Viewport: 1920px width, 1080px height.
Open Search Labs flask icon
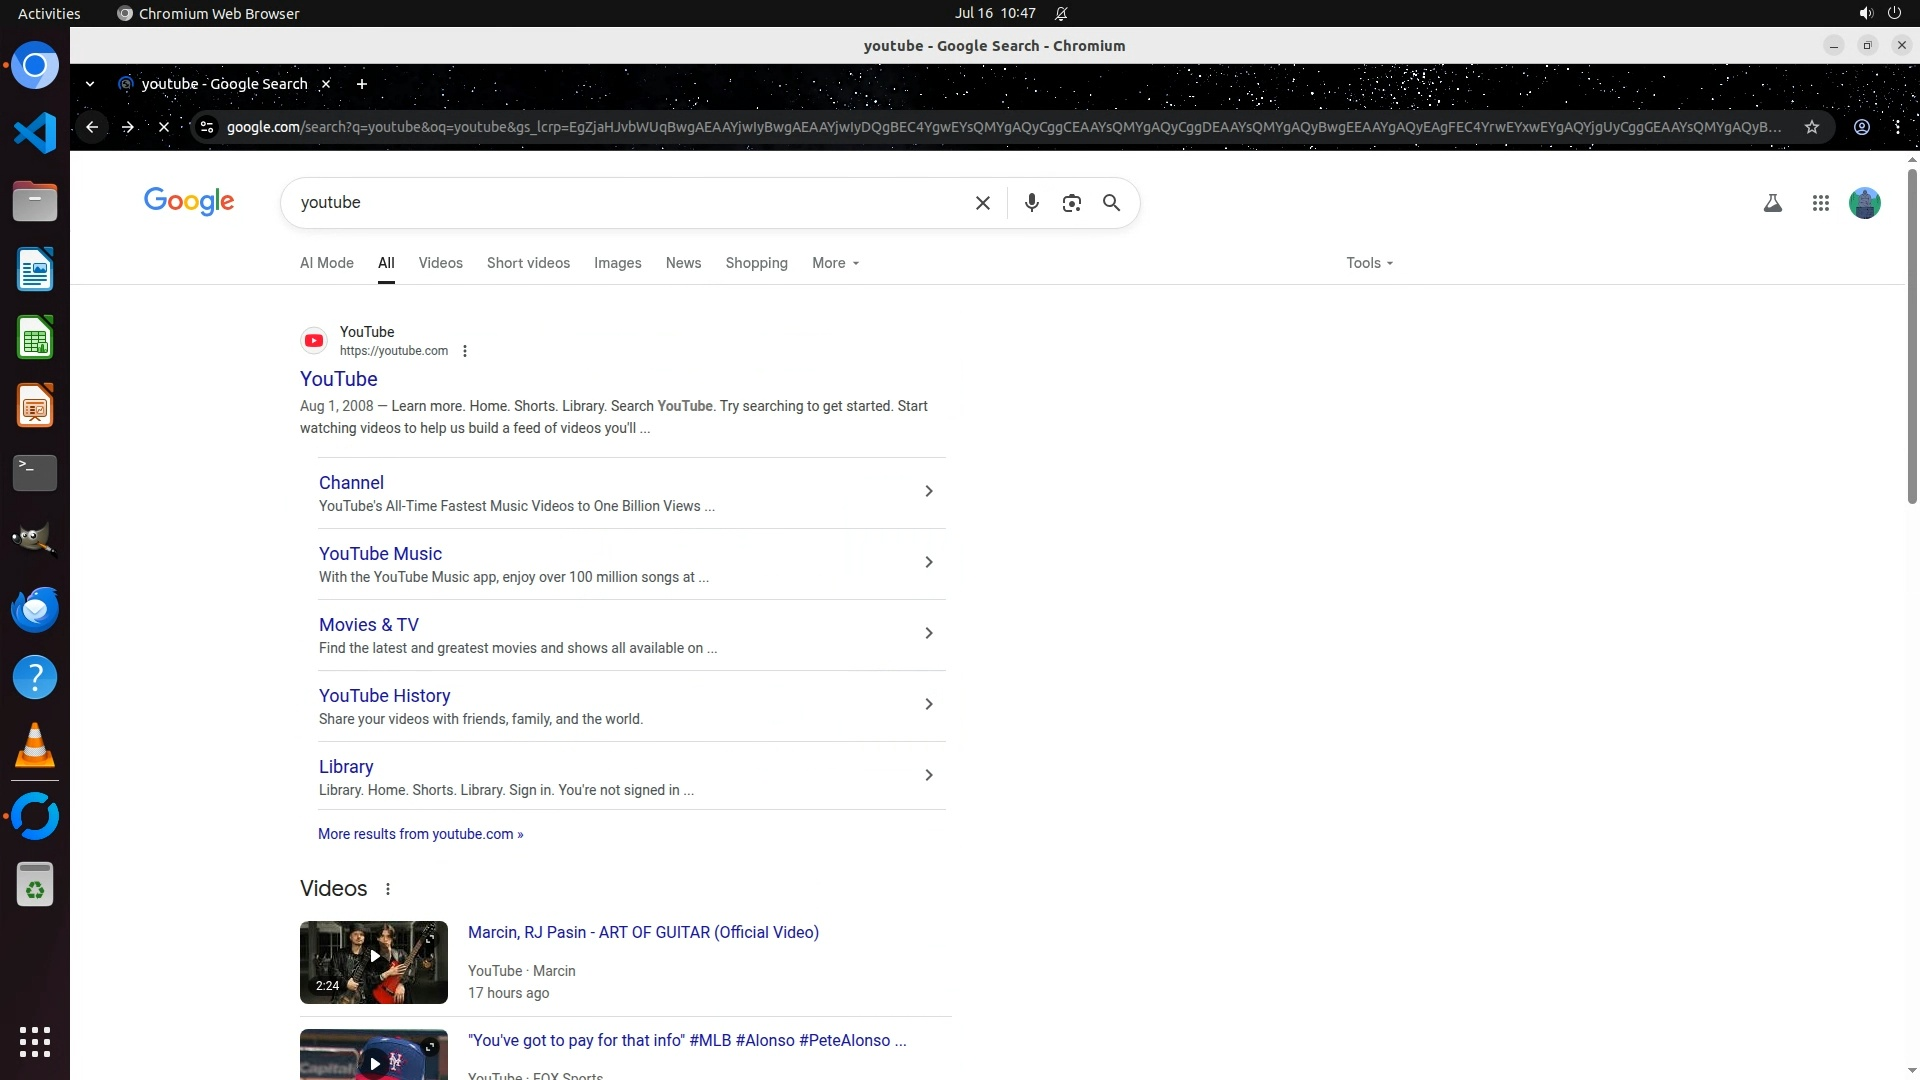1772,203
